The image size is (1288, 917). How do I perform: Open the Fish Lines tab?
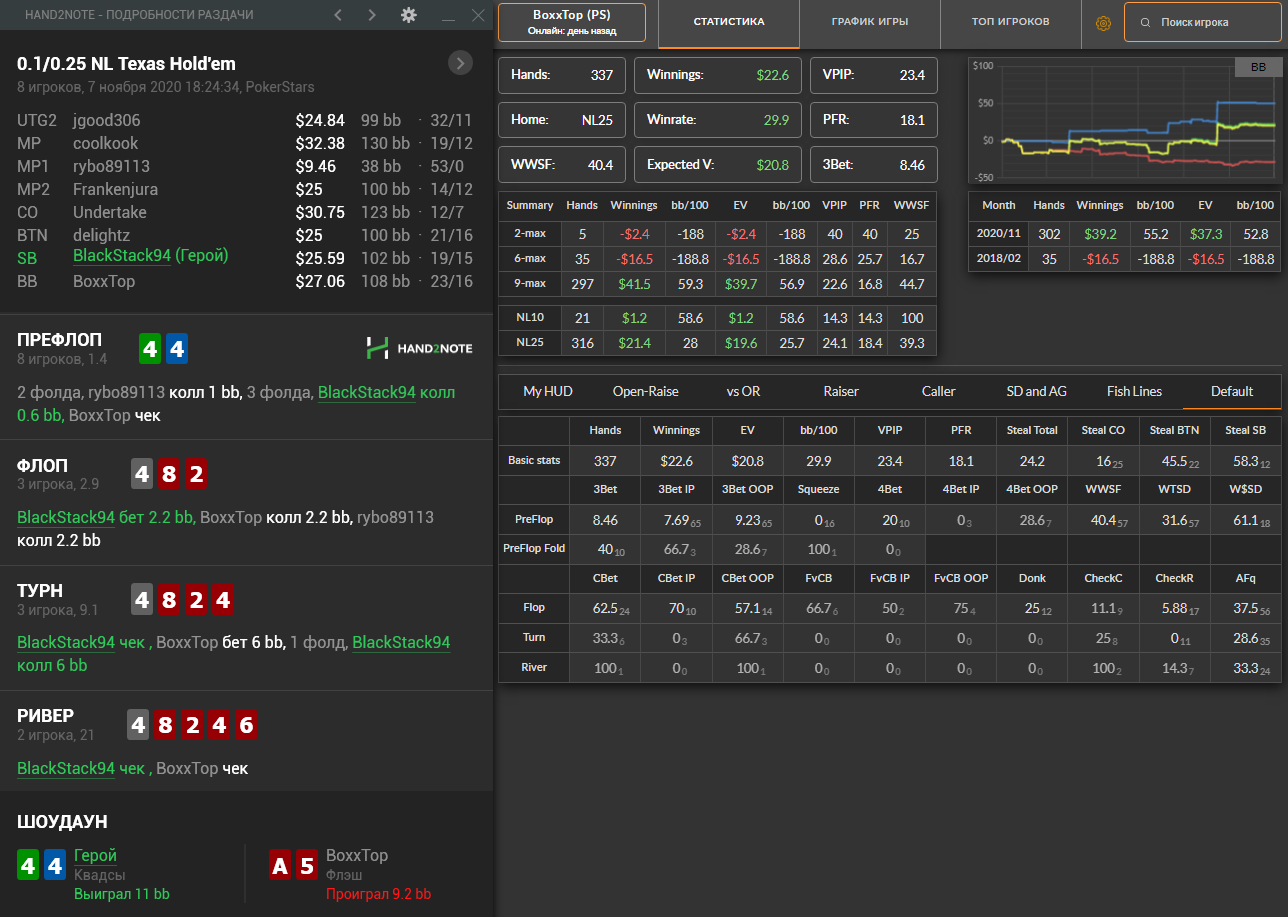tap(1134, 391)
